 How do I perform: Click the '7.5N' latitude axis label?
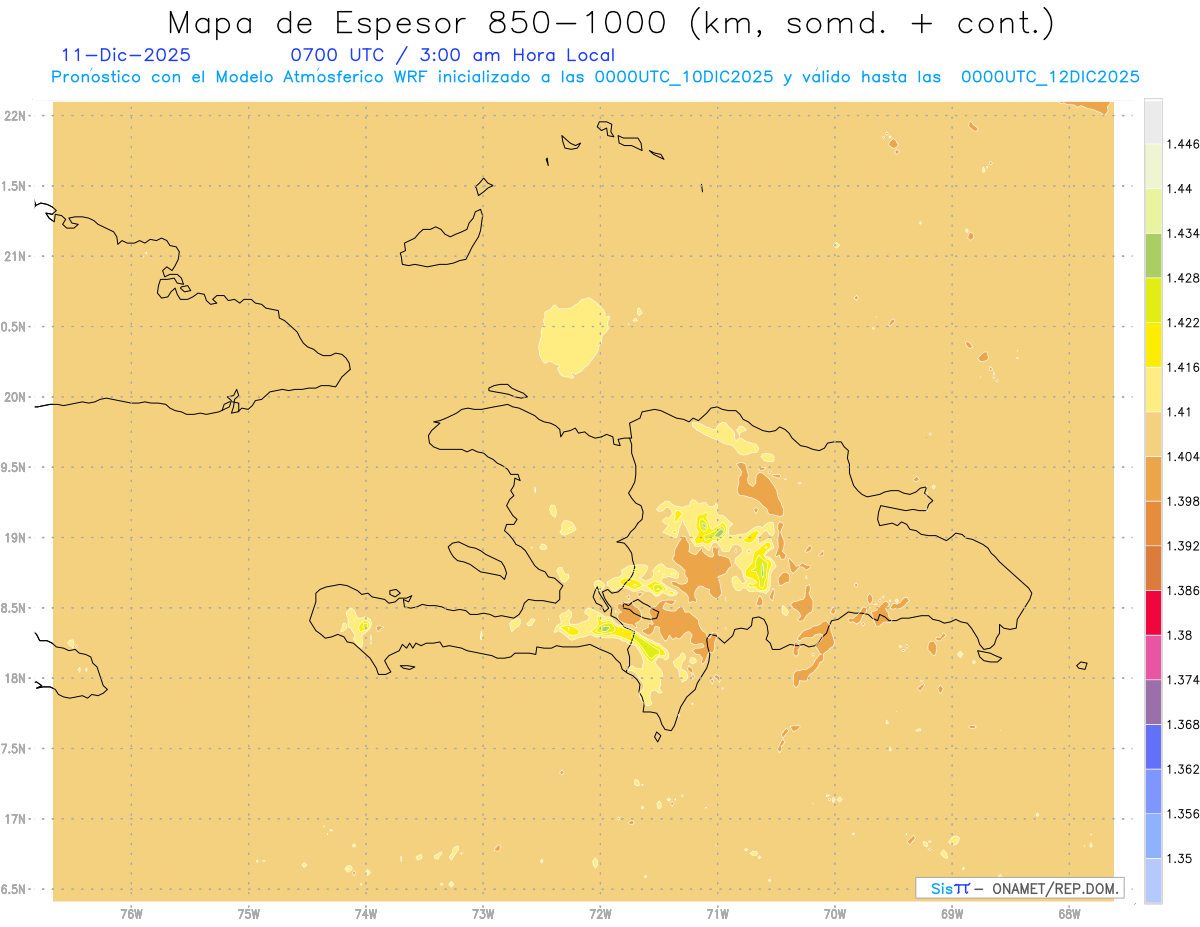click(14, 749)
